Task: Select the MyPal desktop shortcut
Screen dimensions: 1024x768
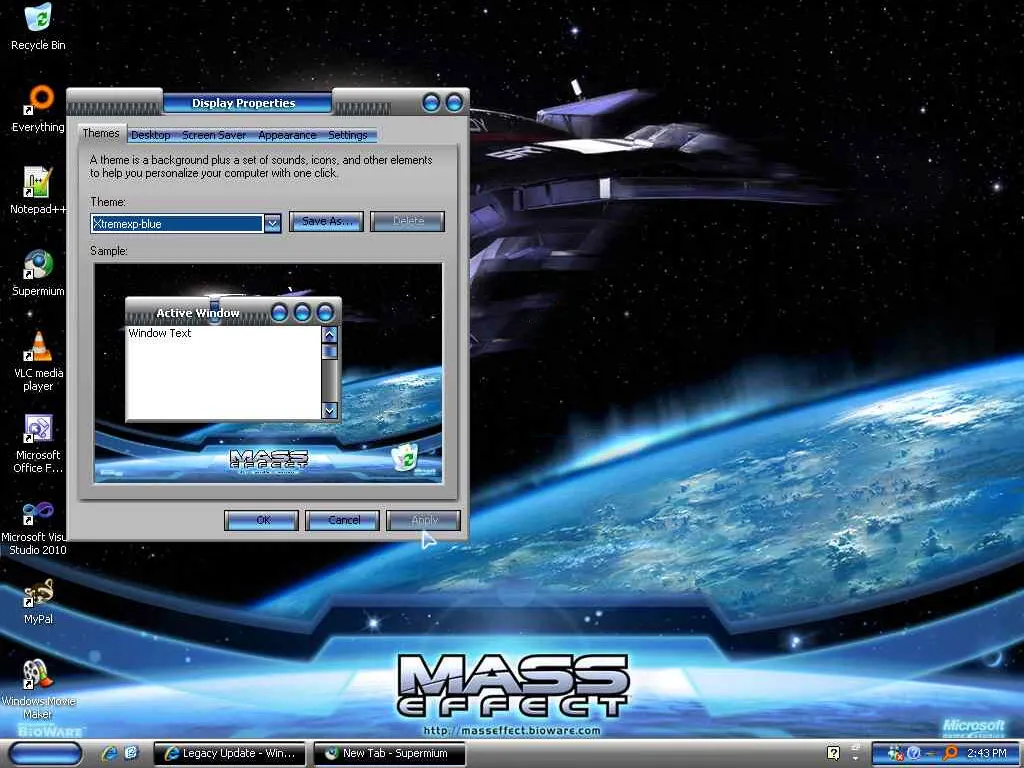Action: 38,601
